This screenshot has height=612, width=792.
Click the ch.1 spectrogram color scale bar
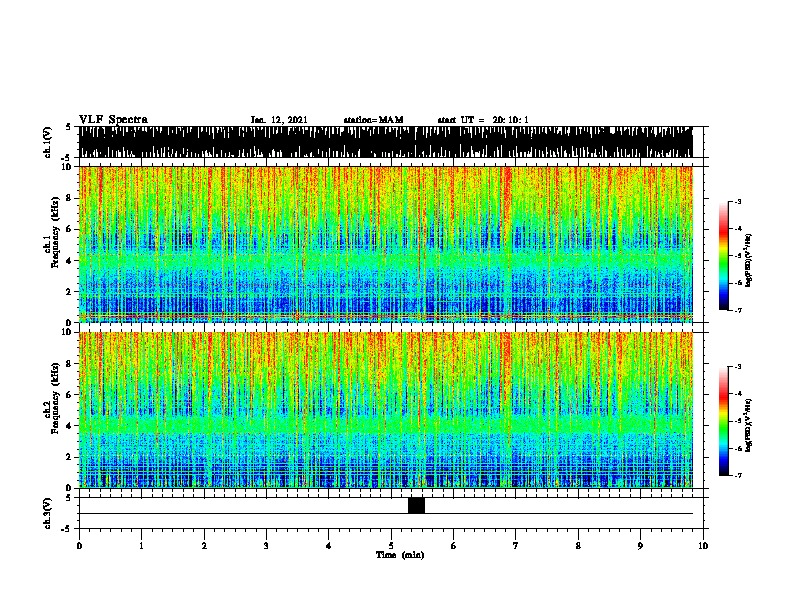point(724,256)
